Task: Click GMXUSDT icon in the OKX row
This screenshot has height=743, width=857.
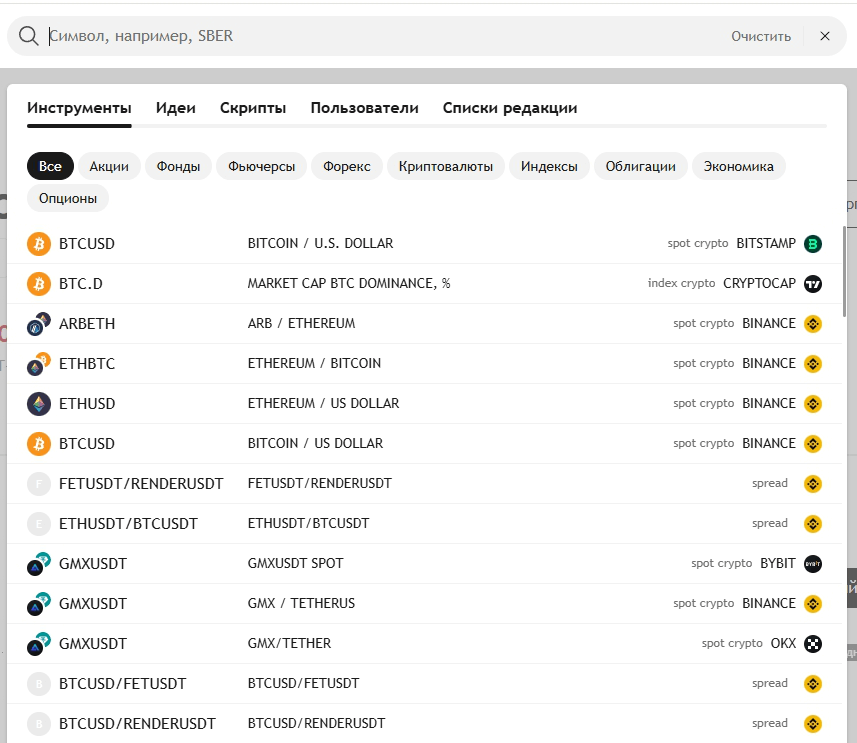Action: [x=39, y=643]
